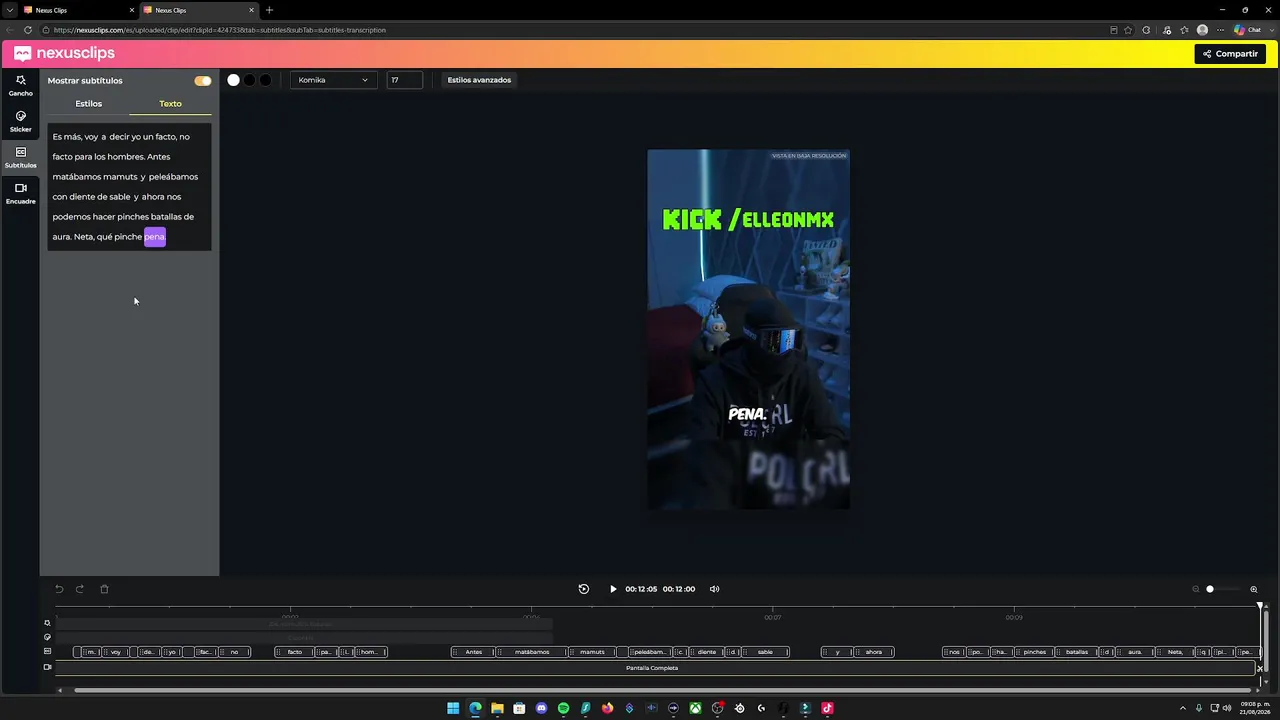Zoom in the timeline
Screen dimensions: 1280x720
pos(1254,589)
